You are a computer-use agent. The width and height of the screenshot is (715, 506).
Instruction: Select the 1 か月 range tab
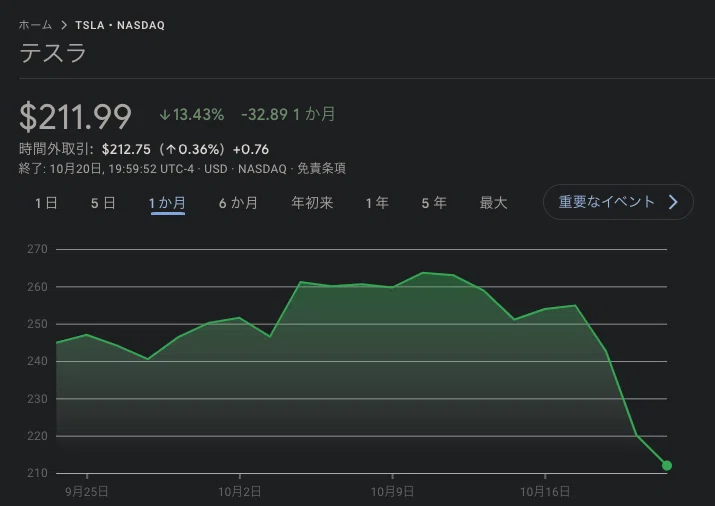pos(167,203)
